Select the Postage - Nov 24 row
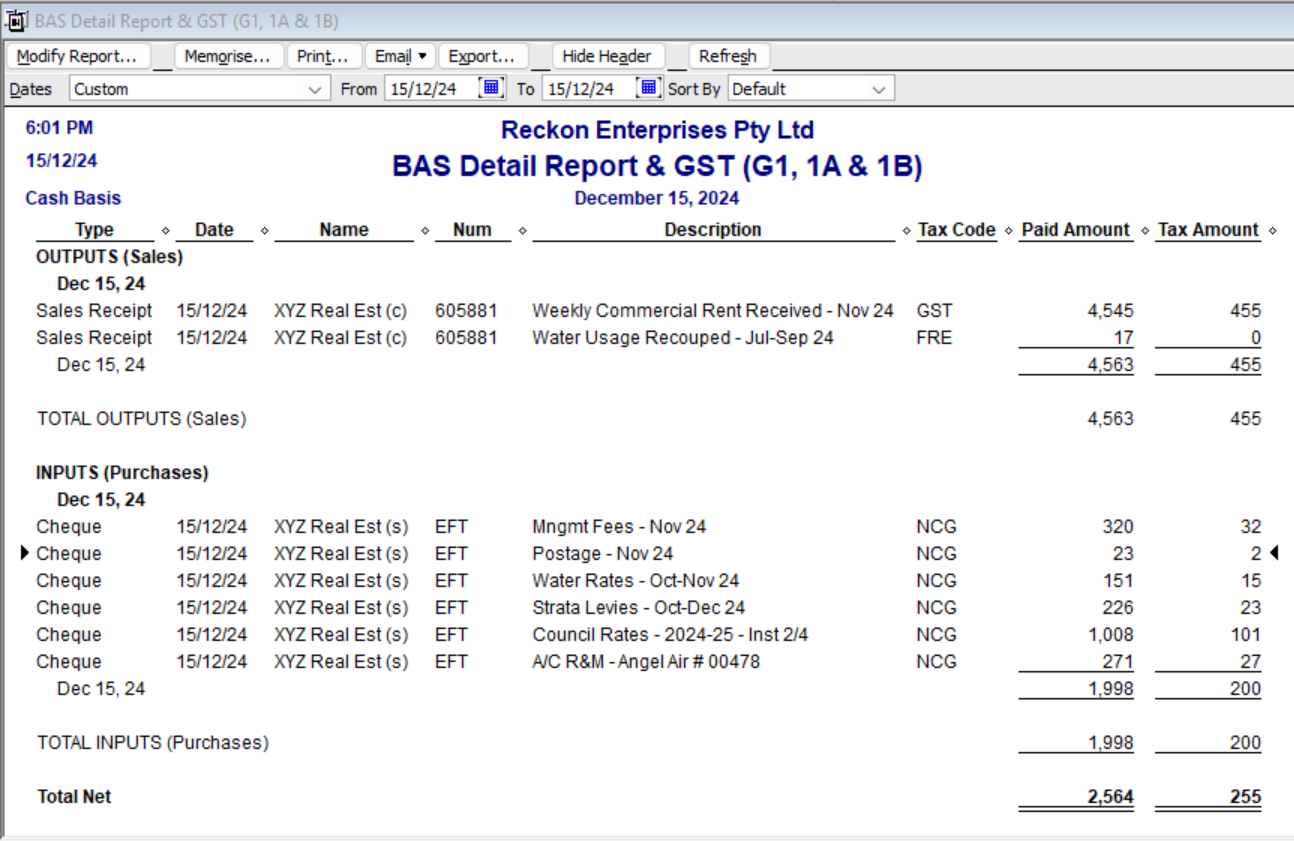 [648, 554]
